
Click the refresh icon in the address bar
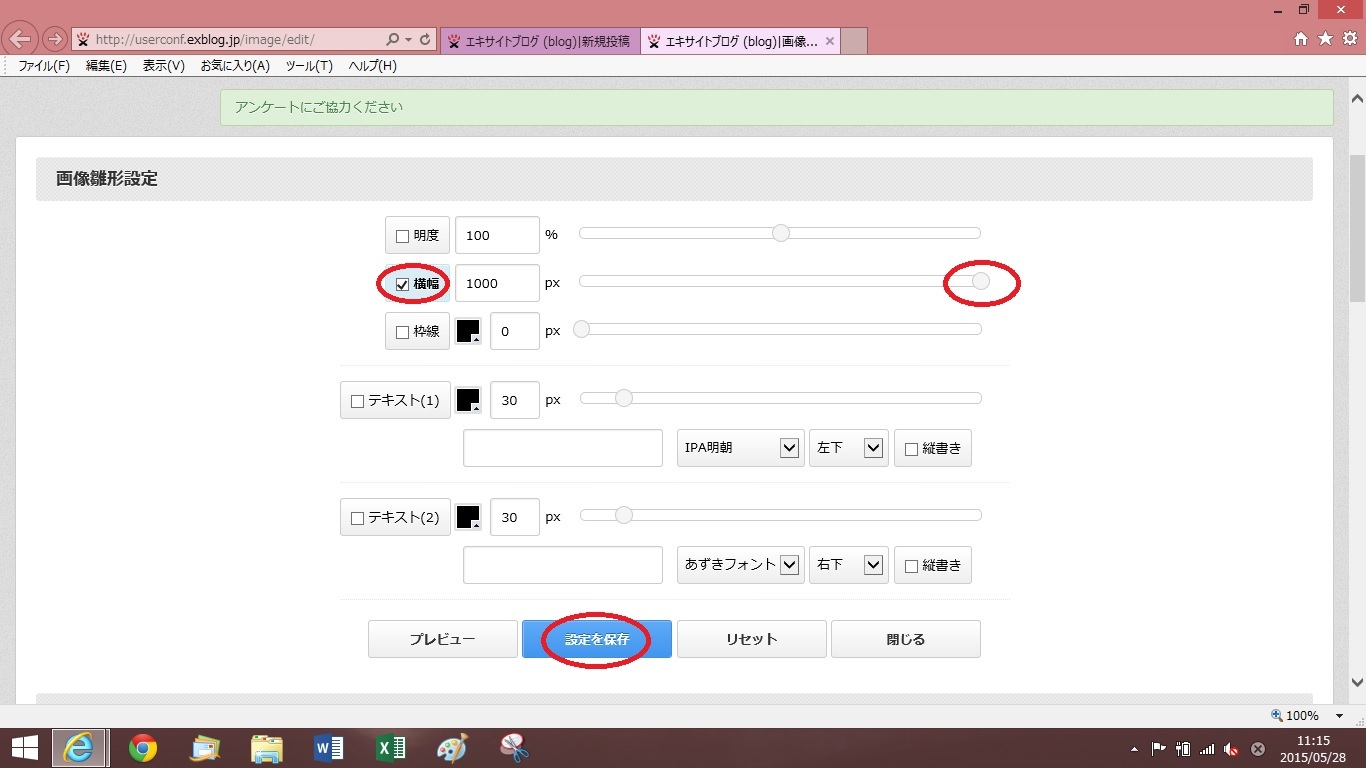tap(425, 40)
